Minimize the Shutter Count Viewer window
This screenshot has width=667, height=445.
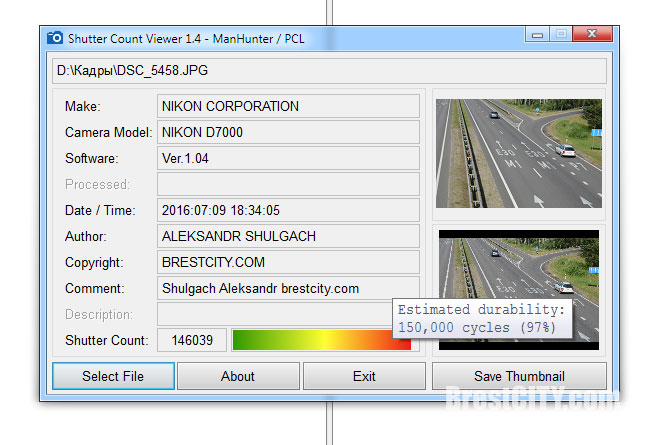pyautogui.click(x=538, y=34)
